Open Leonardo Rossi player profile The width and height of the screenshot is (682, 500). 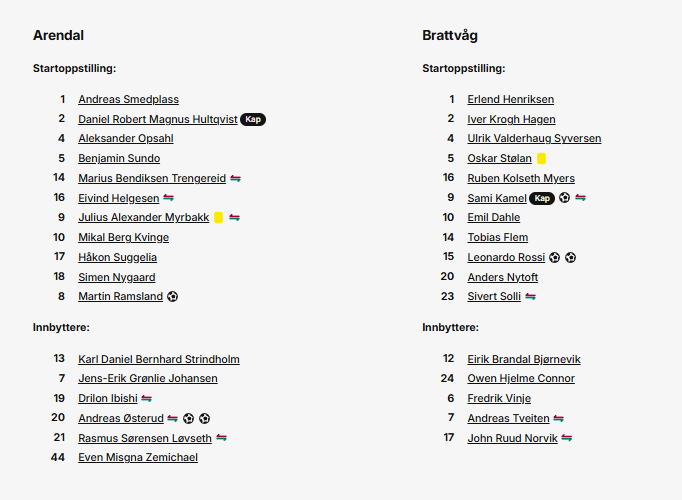click(506, 257)
